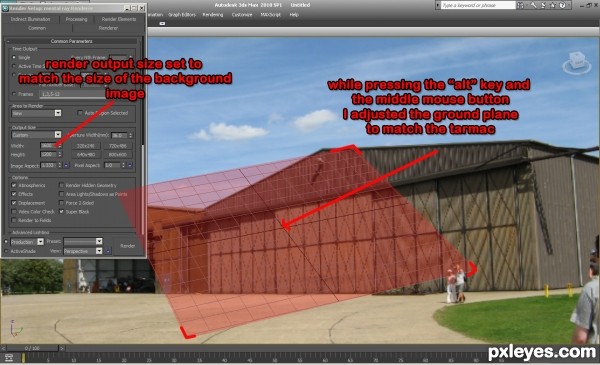Select the ActiveShade radio button
Image resolution: width=600 pixels, height=365 pixels.
(6, 251)
